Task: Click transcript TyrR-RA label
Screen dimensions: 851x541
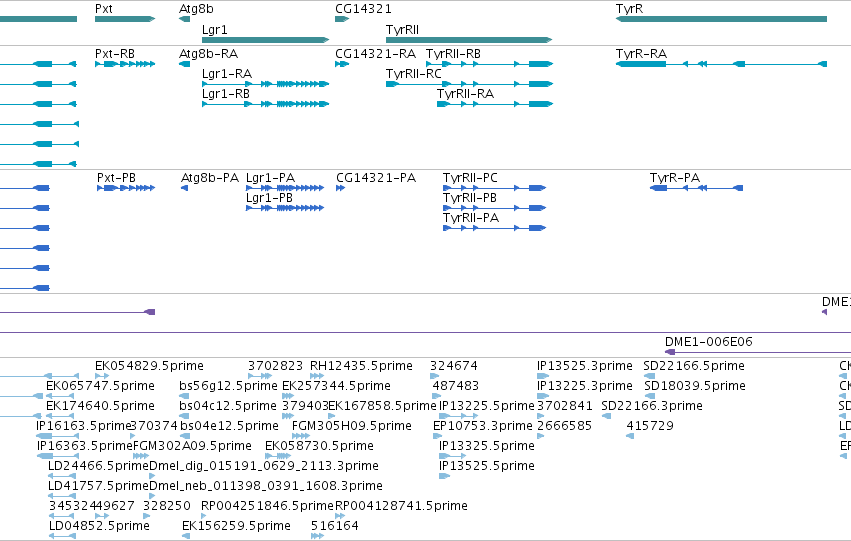Action: point(642,54)
